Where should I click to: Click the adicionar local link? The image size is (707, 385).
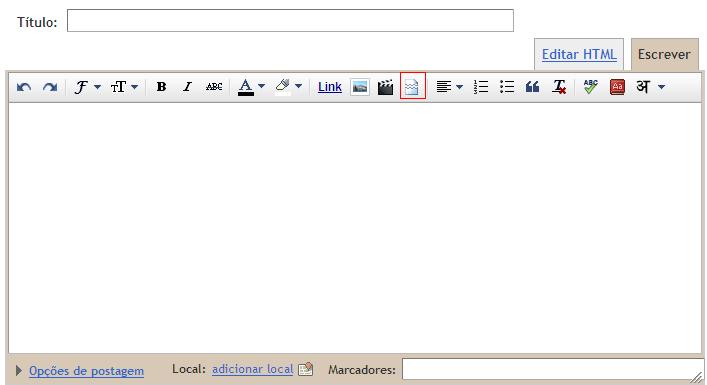tap(252, 369)
